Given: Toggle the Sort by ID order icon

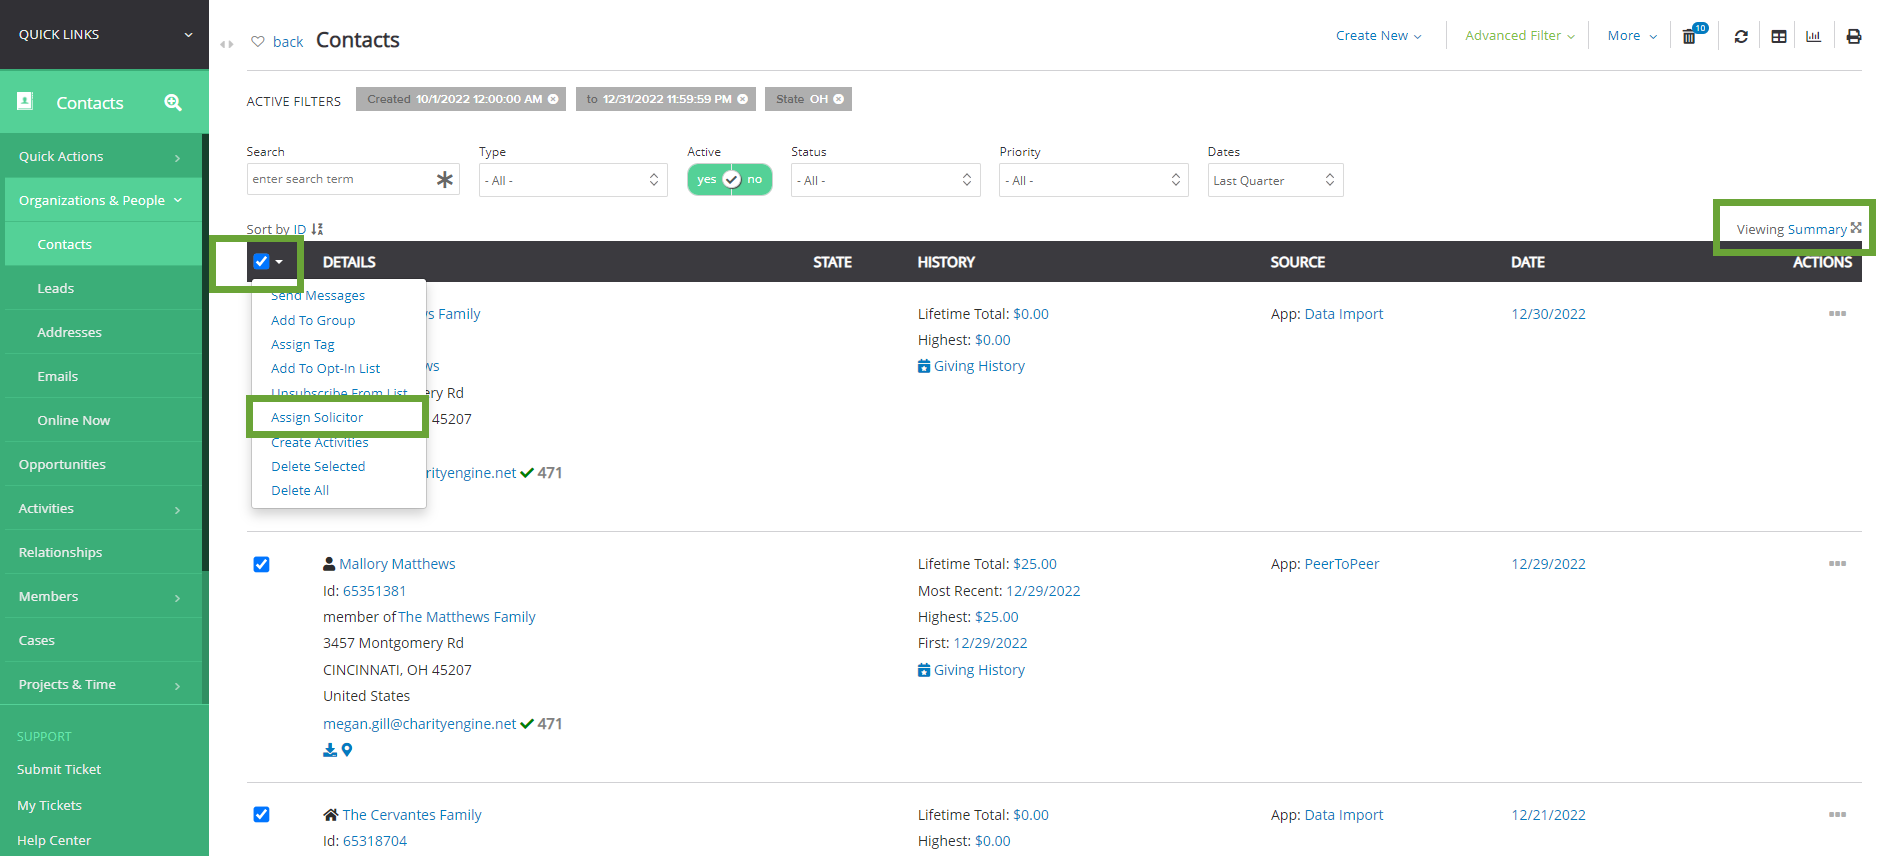Looking at the screenshot, I should [x=317, y=229].
